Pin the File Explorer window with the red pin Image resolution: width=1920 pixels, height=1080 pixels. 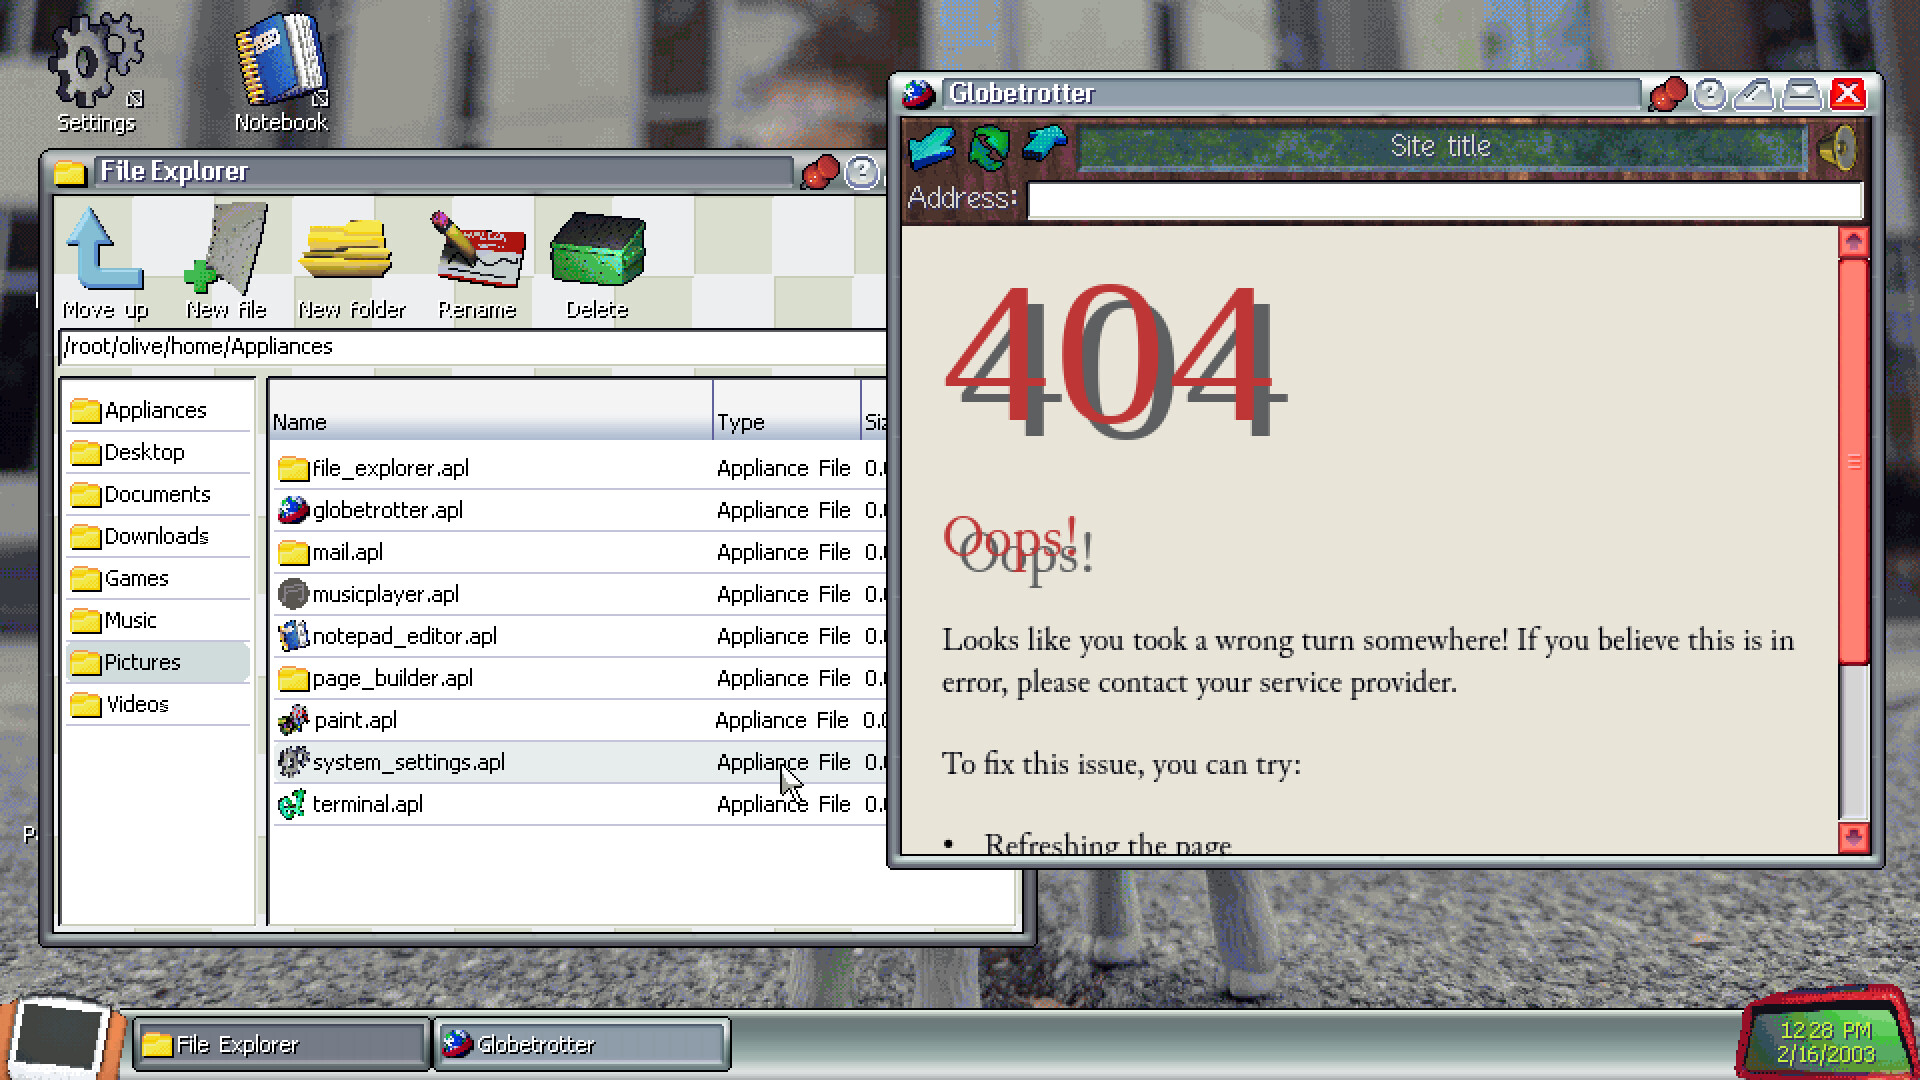[820, 171]
